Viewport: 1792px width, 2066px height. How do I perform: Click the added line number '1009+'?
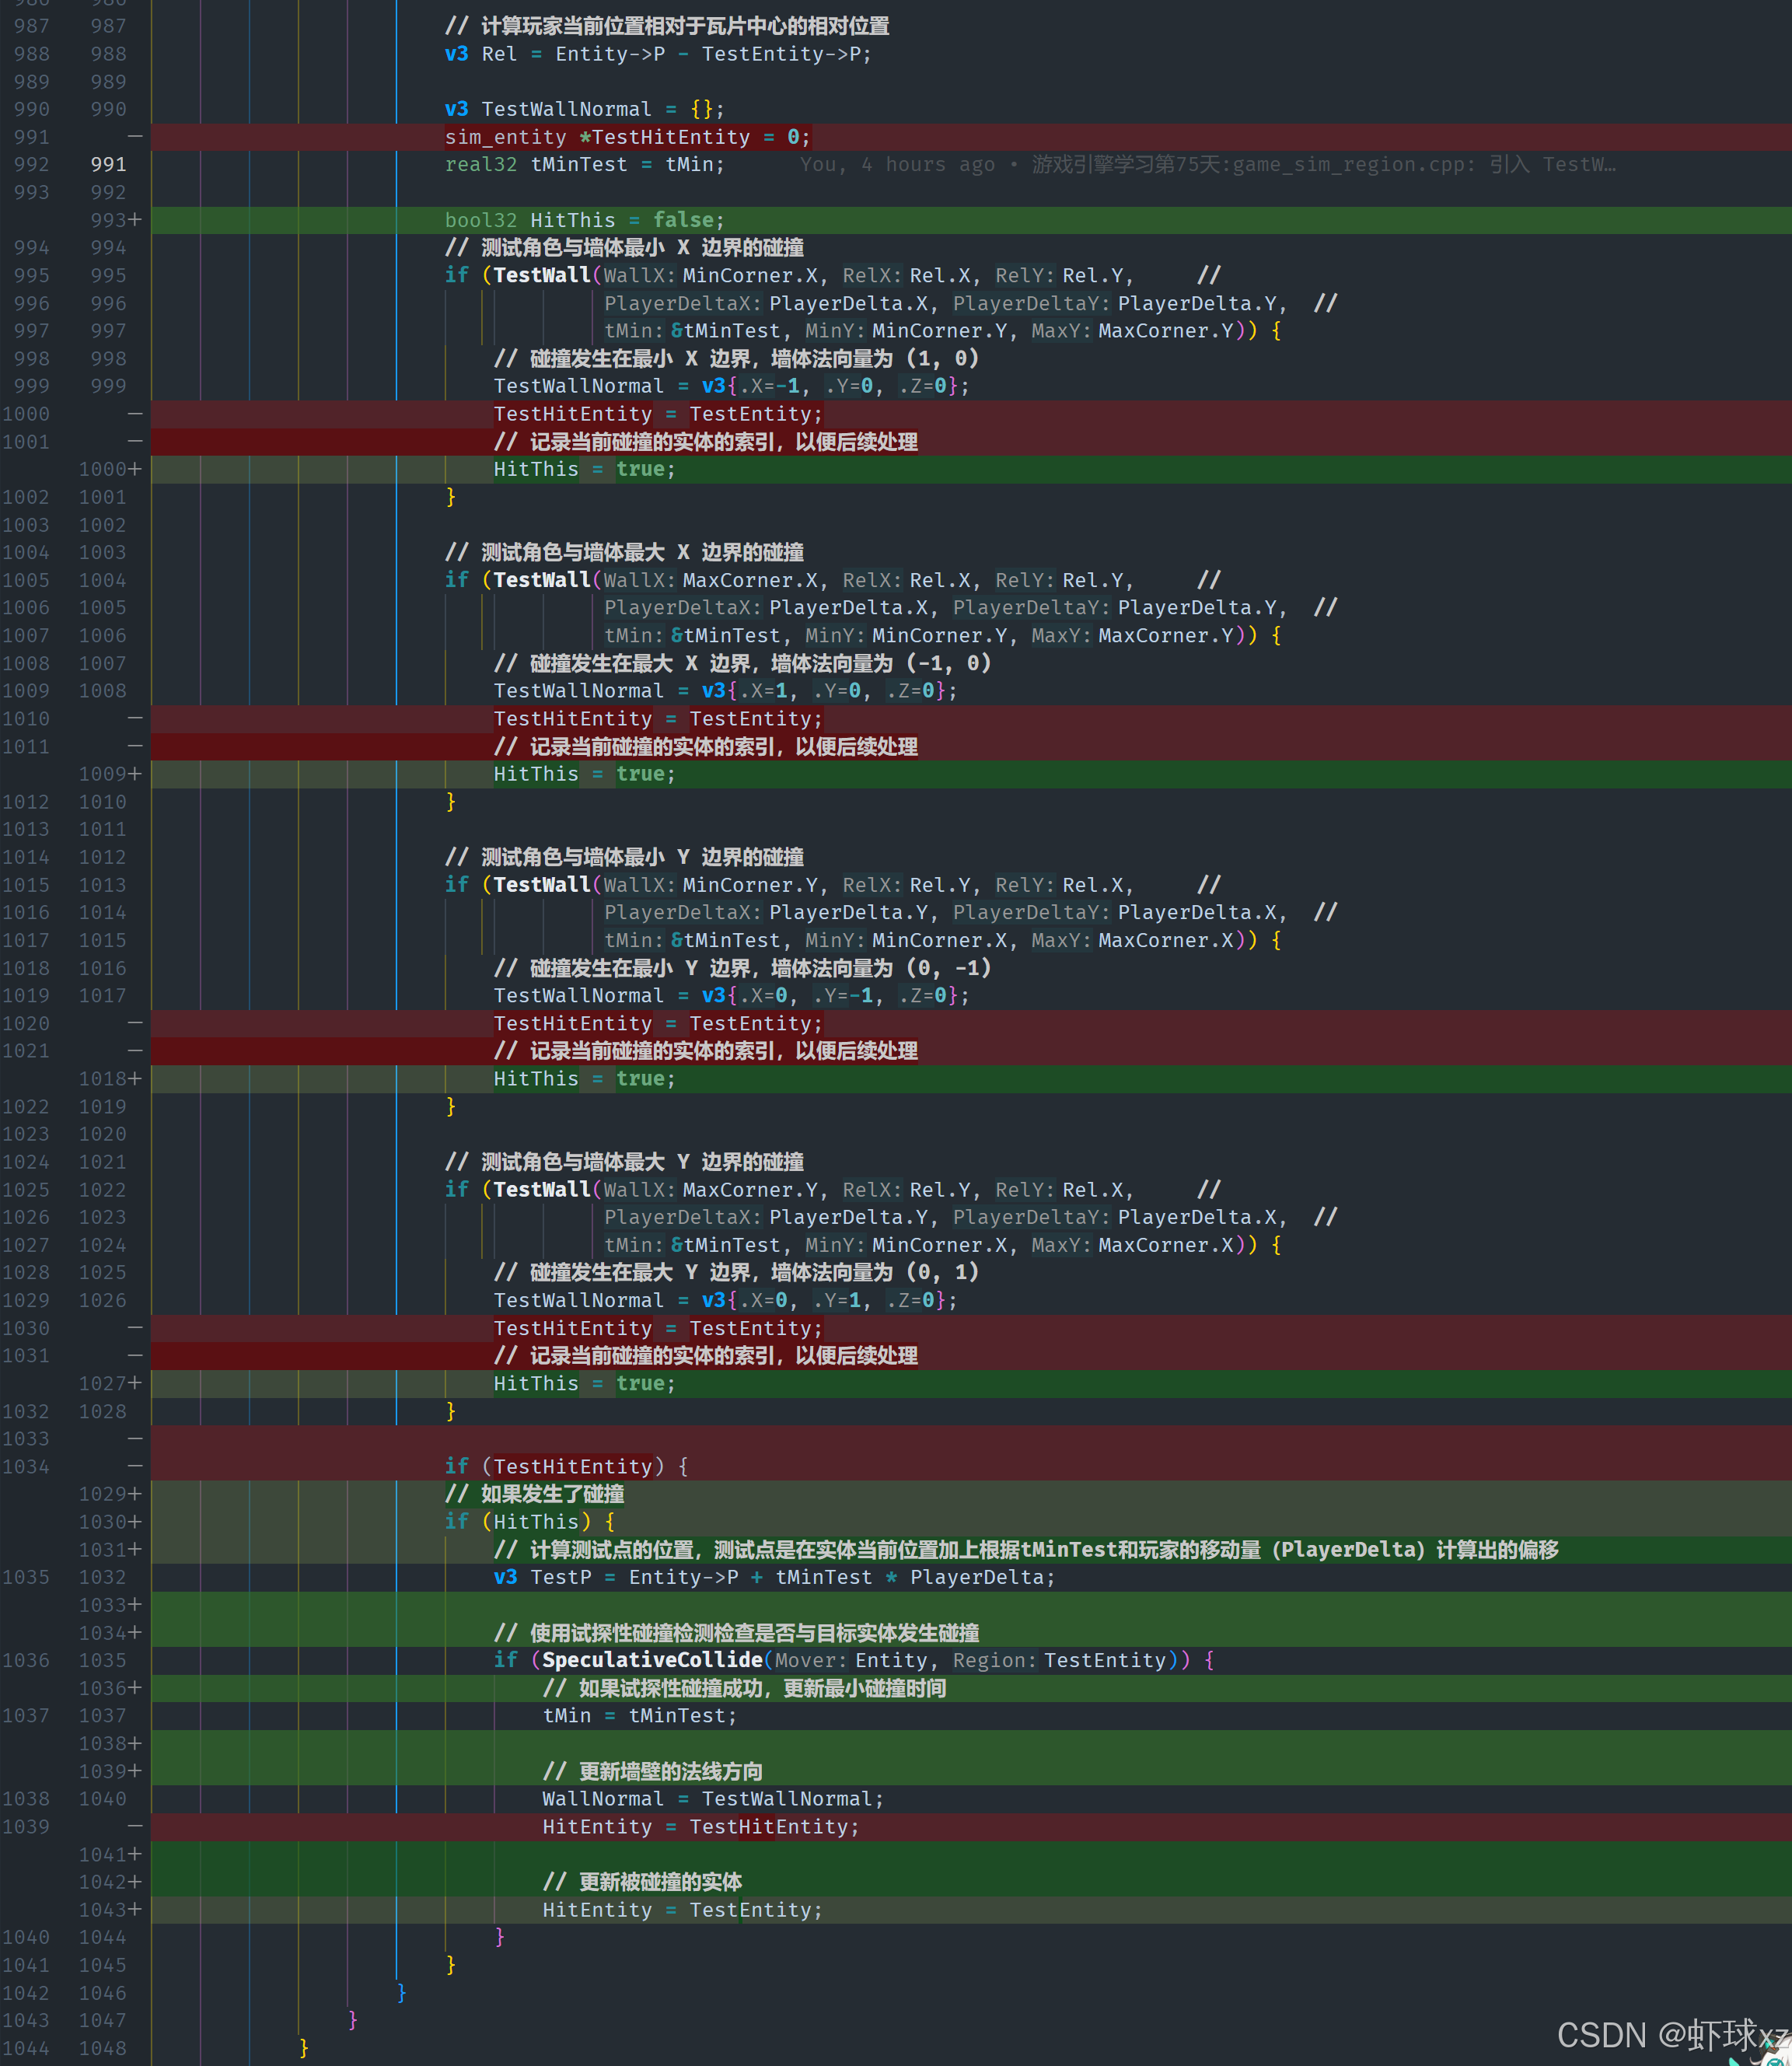(110, 774)
